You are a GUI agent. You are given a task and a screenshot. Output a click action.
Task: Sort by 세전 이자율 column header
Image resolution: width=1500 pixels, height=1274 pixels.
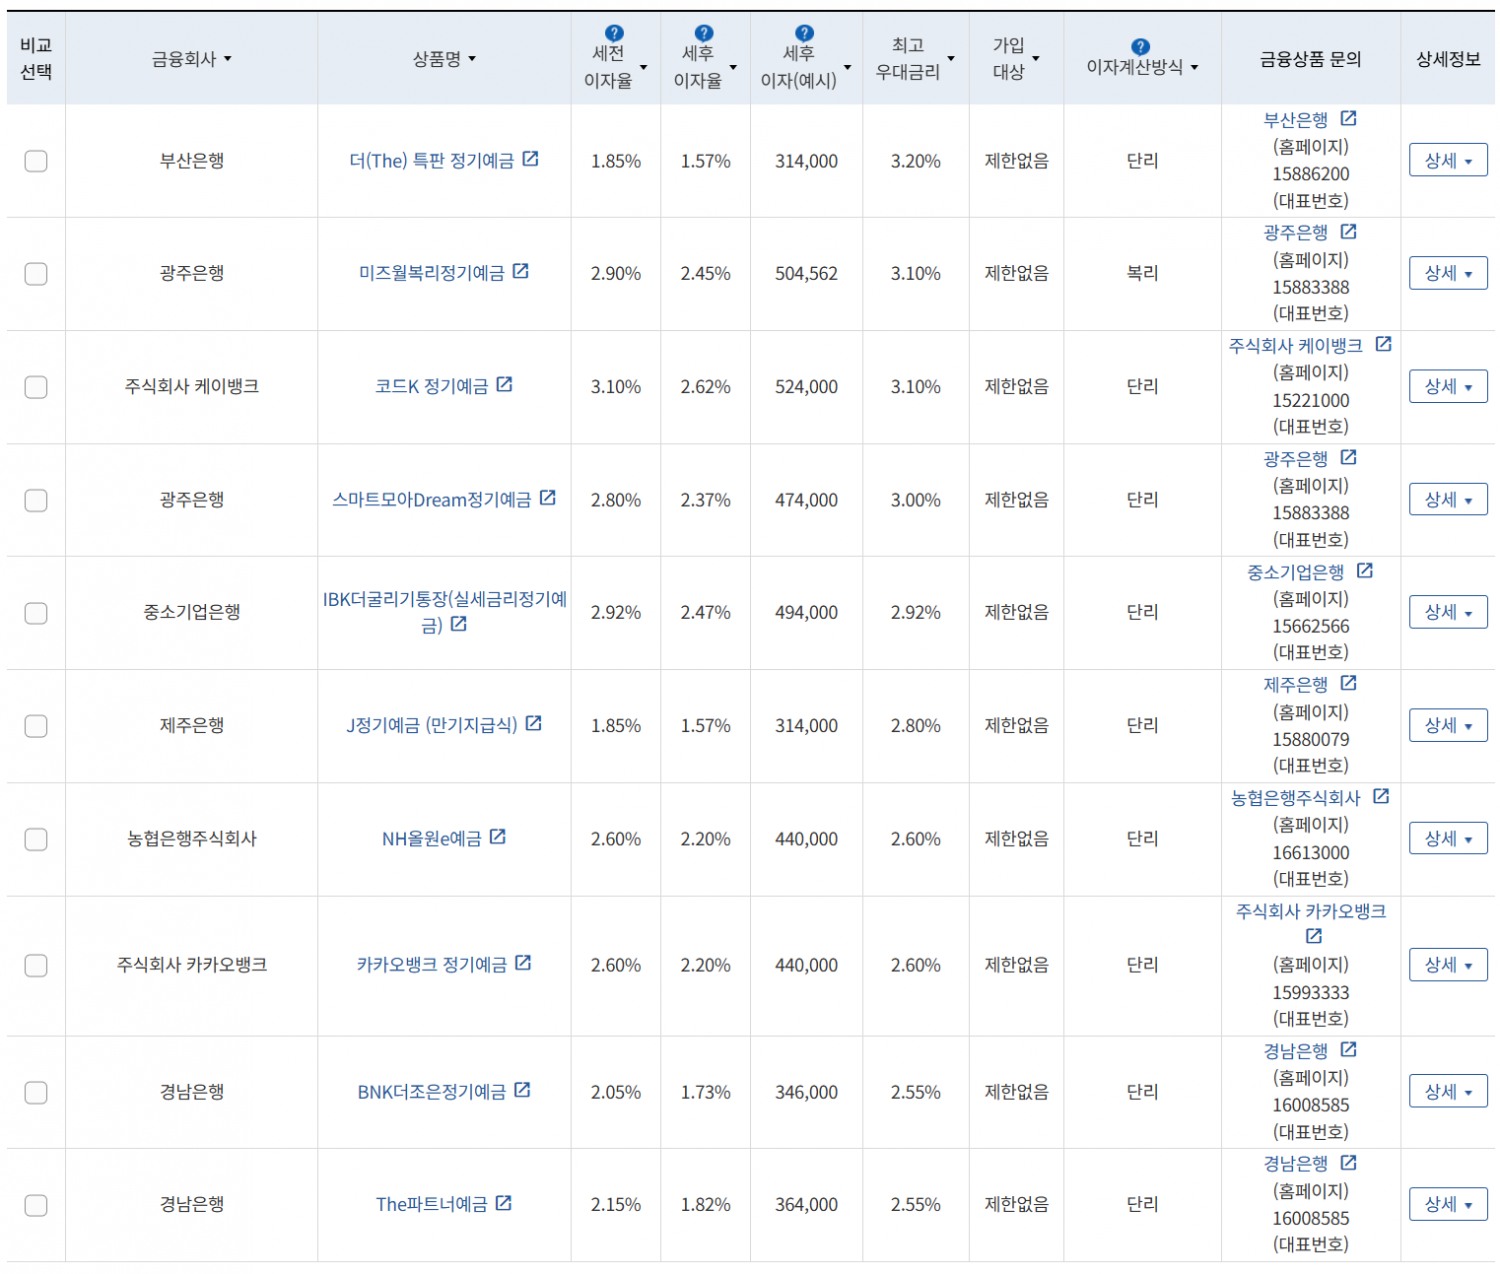(x=615, y=67)
